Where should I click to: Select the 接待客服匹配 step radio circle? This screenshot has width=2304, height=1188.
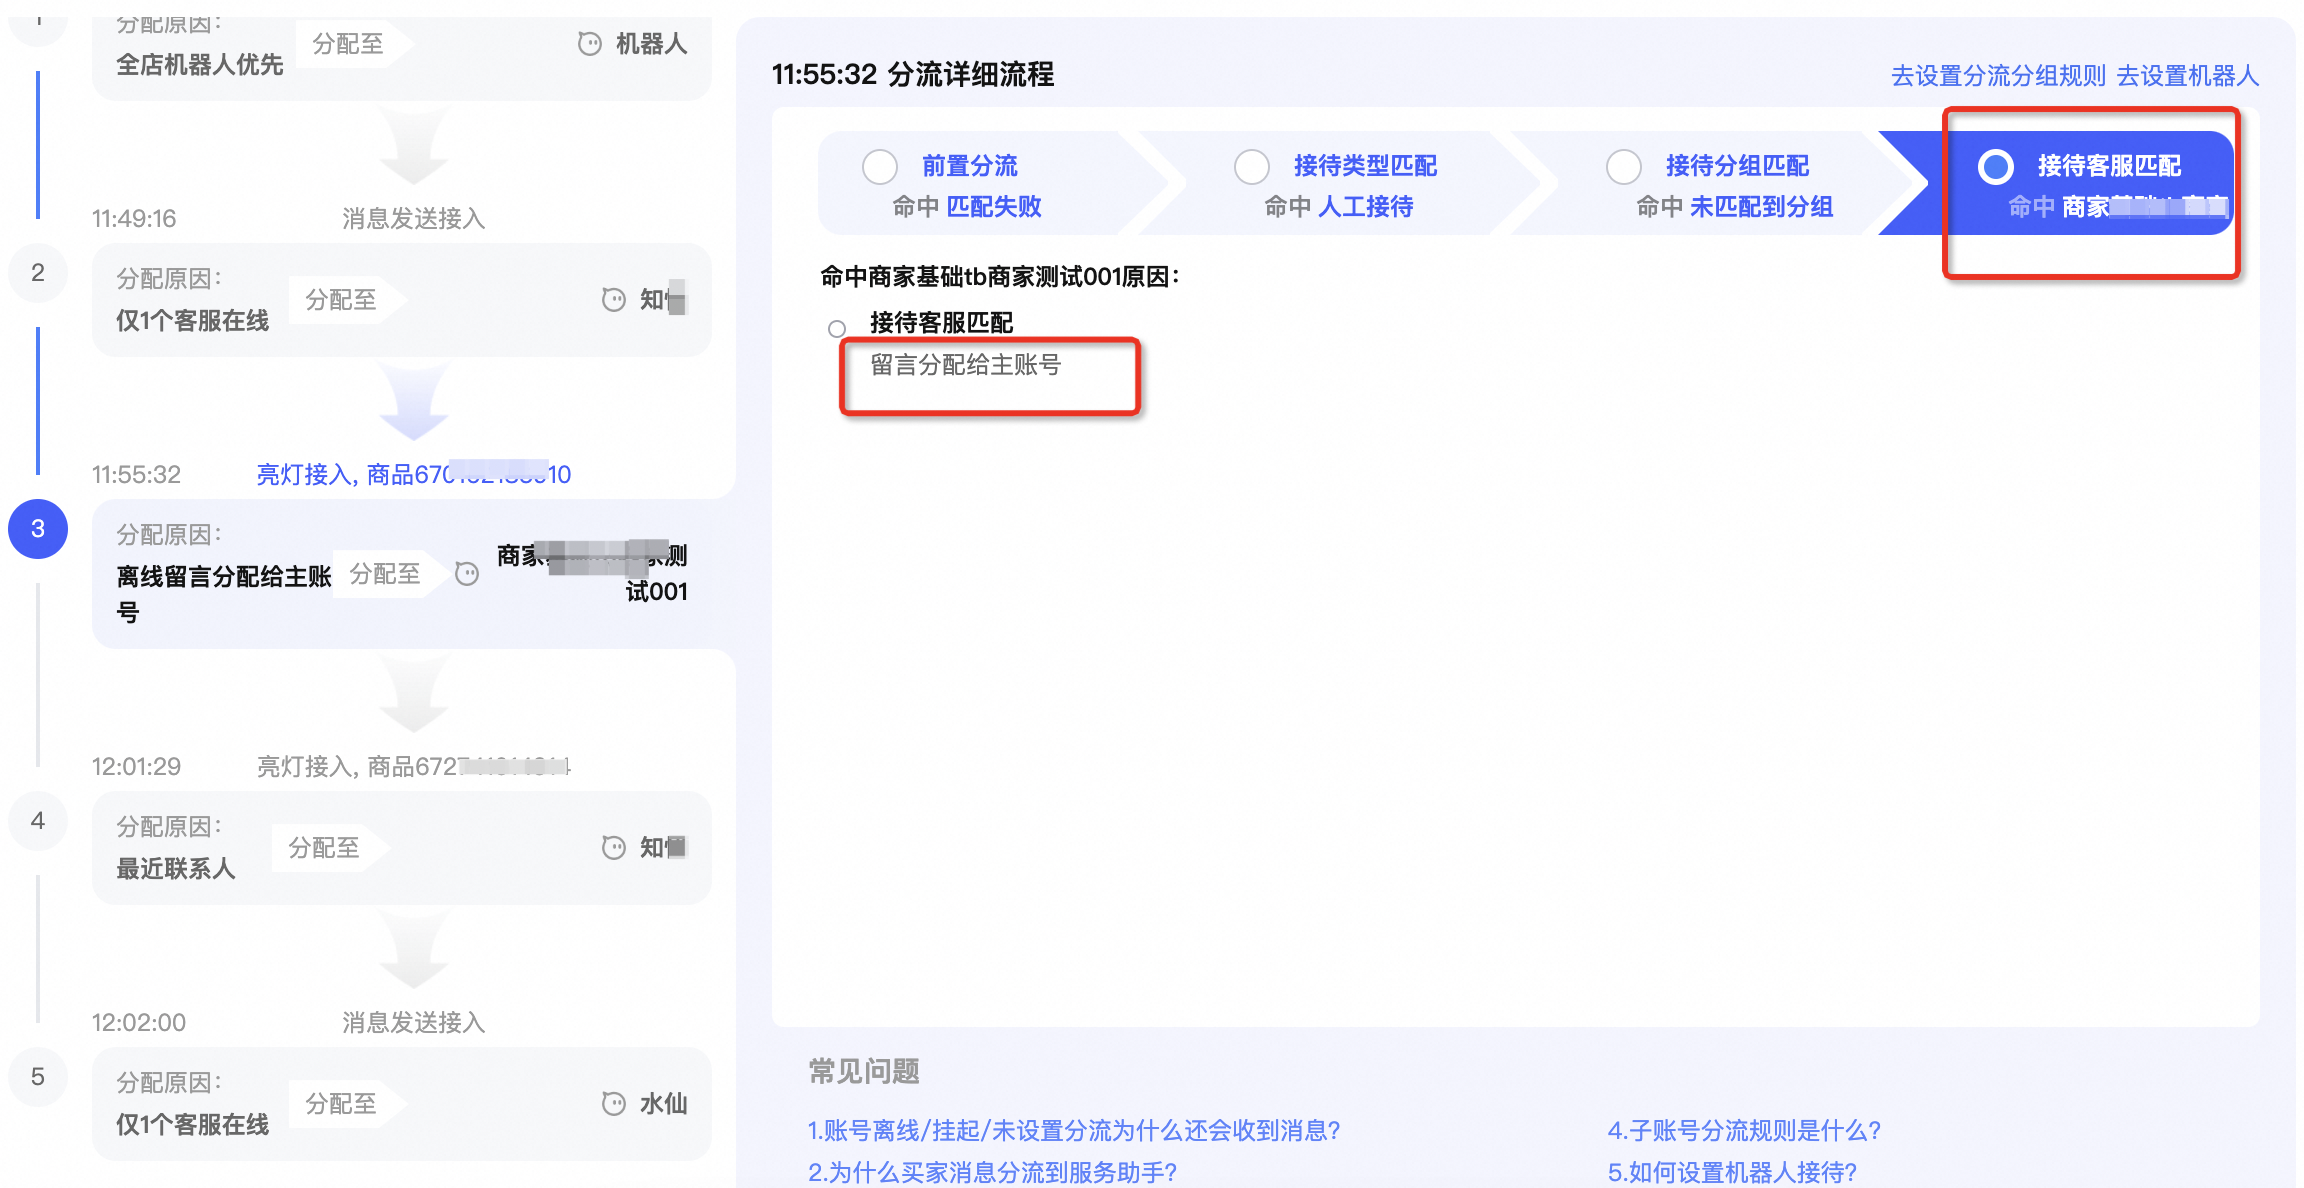pos(1996,166)
